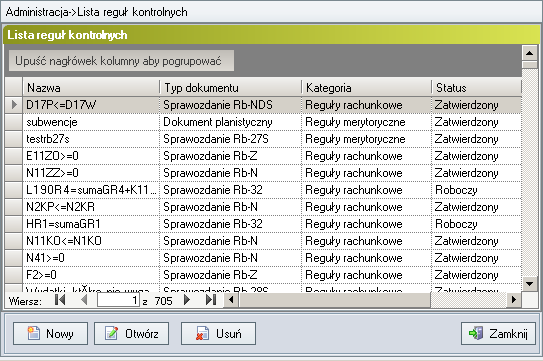This screenshot has width=543, height=361.
Task: Click Sprawozdanie Rb-32 in HR1=sumaGR1 row
Action: [x=230, y=224]
